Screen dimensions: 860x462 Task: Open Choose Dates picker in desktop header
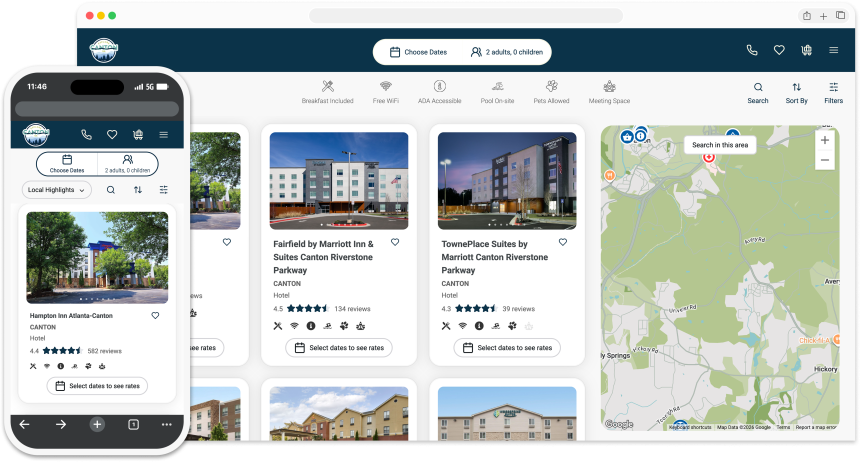pos(418,52)
